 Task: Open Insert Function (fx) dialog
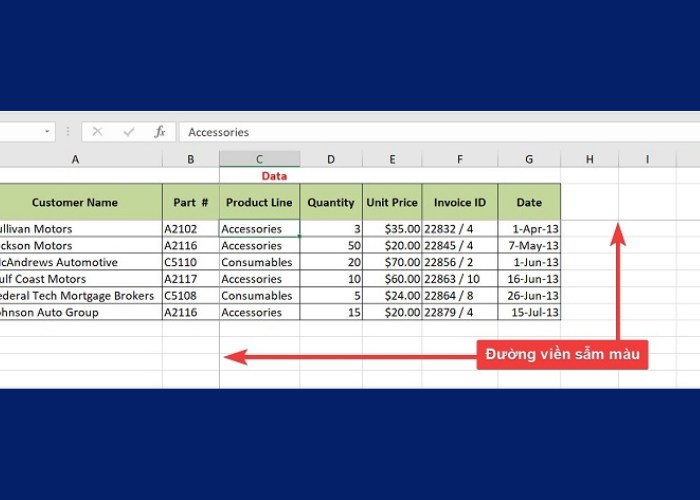click(x=159, y=132)
